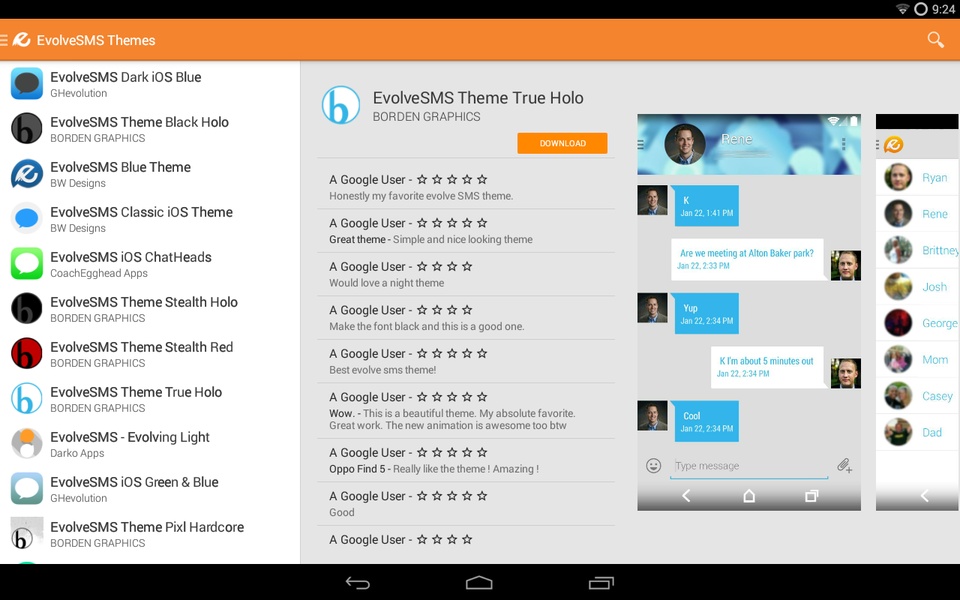The width and height of the screenshot is (960, 600).
Task: Open the 'EvolveSMS Dark iOS Blue' entry
Action: pos(150,83)
